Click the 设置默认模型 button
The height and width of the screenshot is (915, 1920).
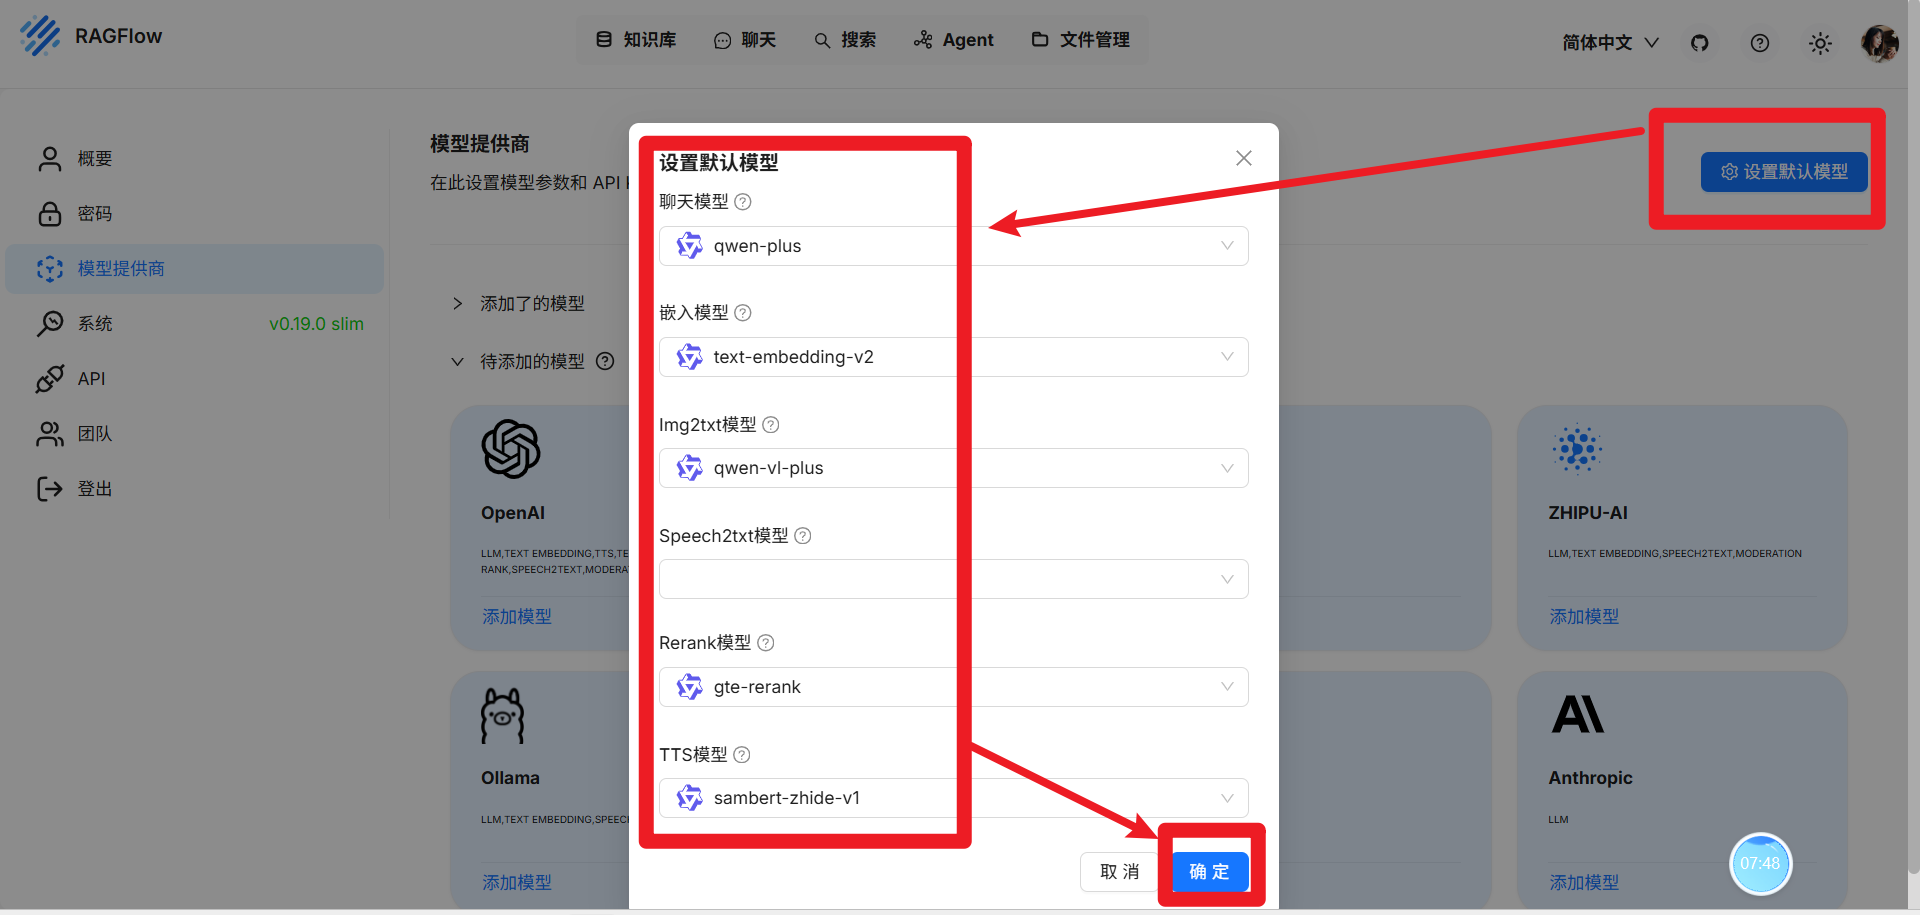1784,172
